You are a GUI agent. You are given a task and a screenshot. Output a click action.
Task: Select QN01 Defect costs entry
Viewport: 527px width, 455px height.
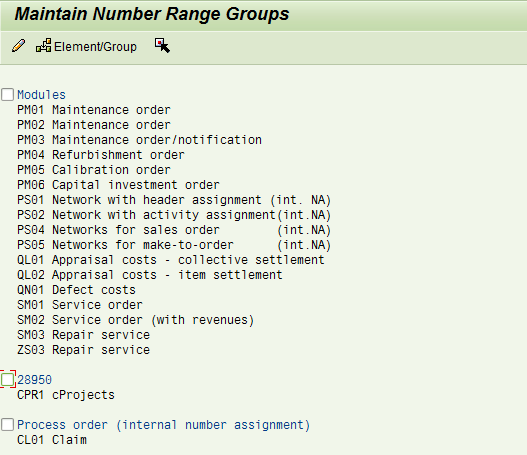pyautogui.click(x=76, y=290)
